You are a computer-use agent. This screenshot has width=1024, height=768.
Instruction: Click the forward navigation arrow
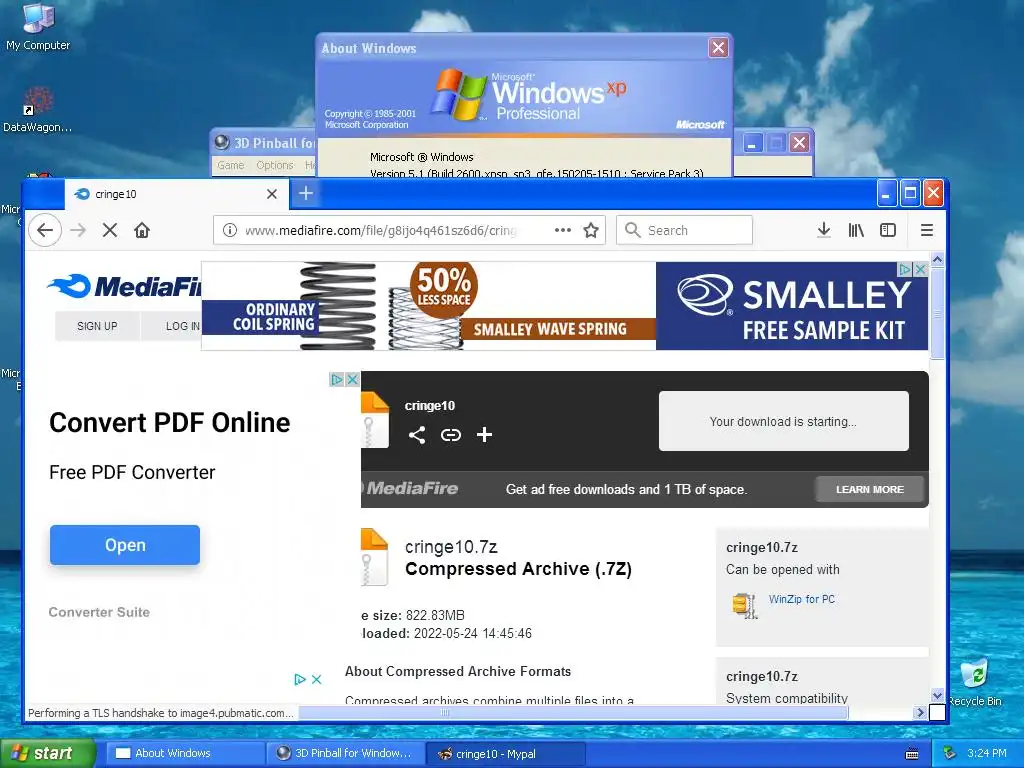click(x=78, y=230)
